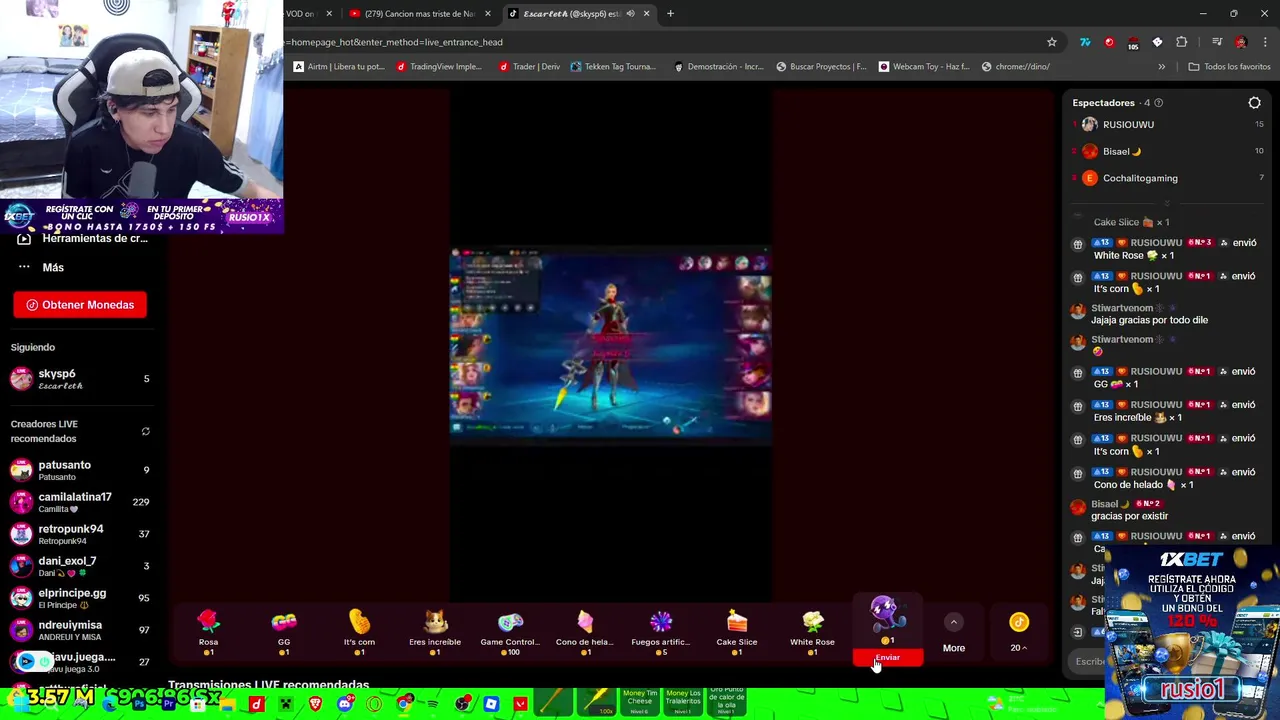This screenshot has height=720, width=1280.
Task: Open dani_exol_7 live channel
Action: pos(80,566)
